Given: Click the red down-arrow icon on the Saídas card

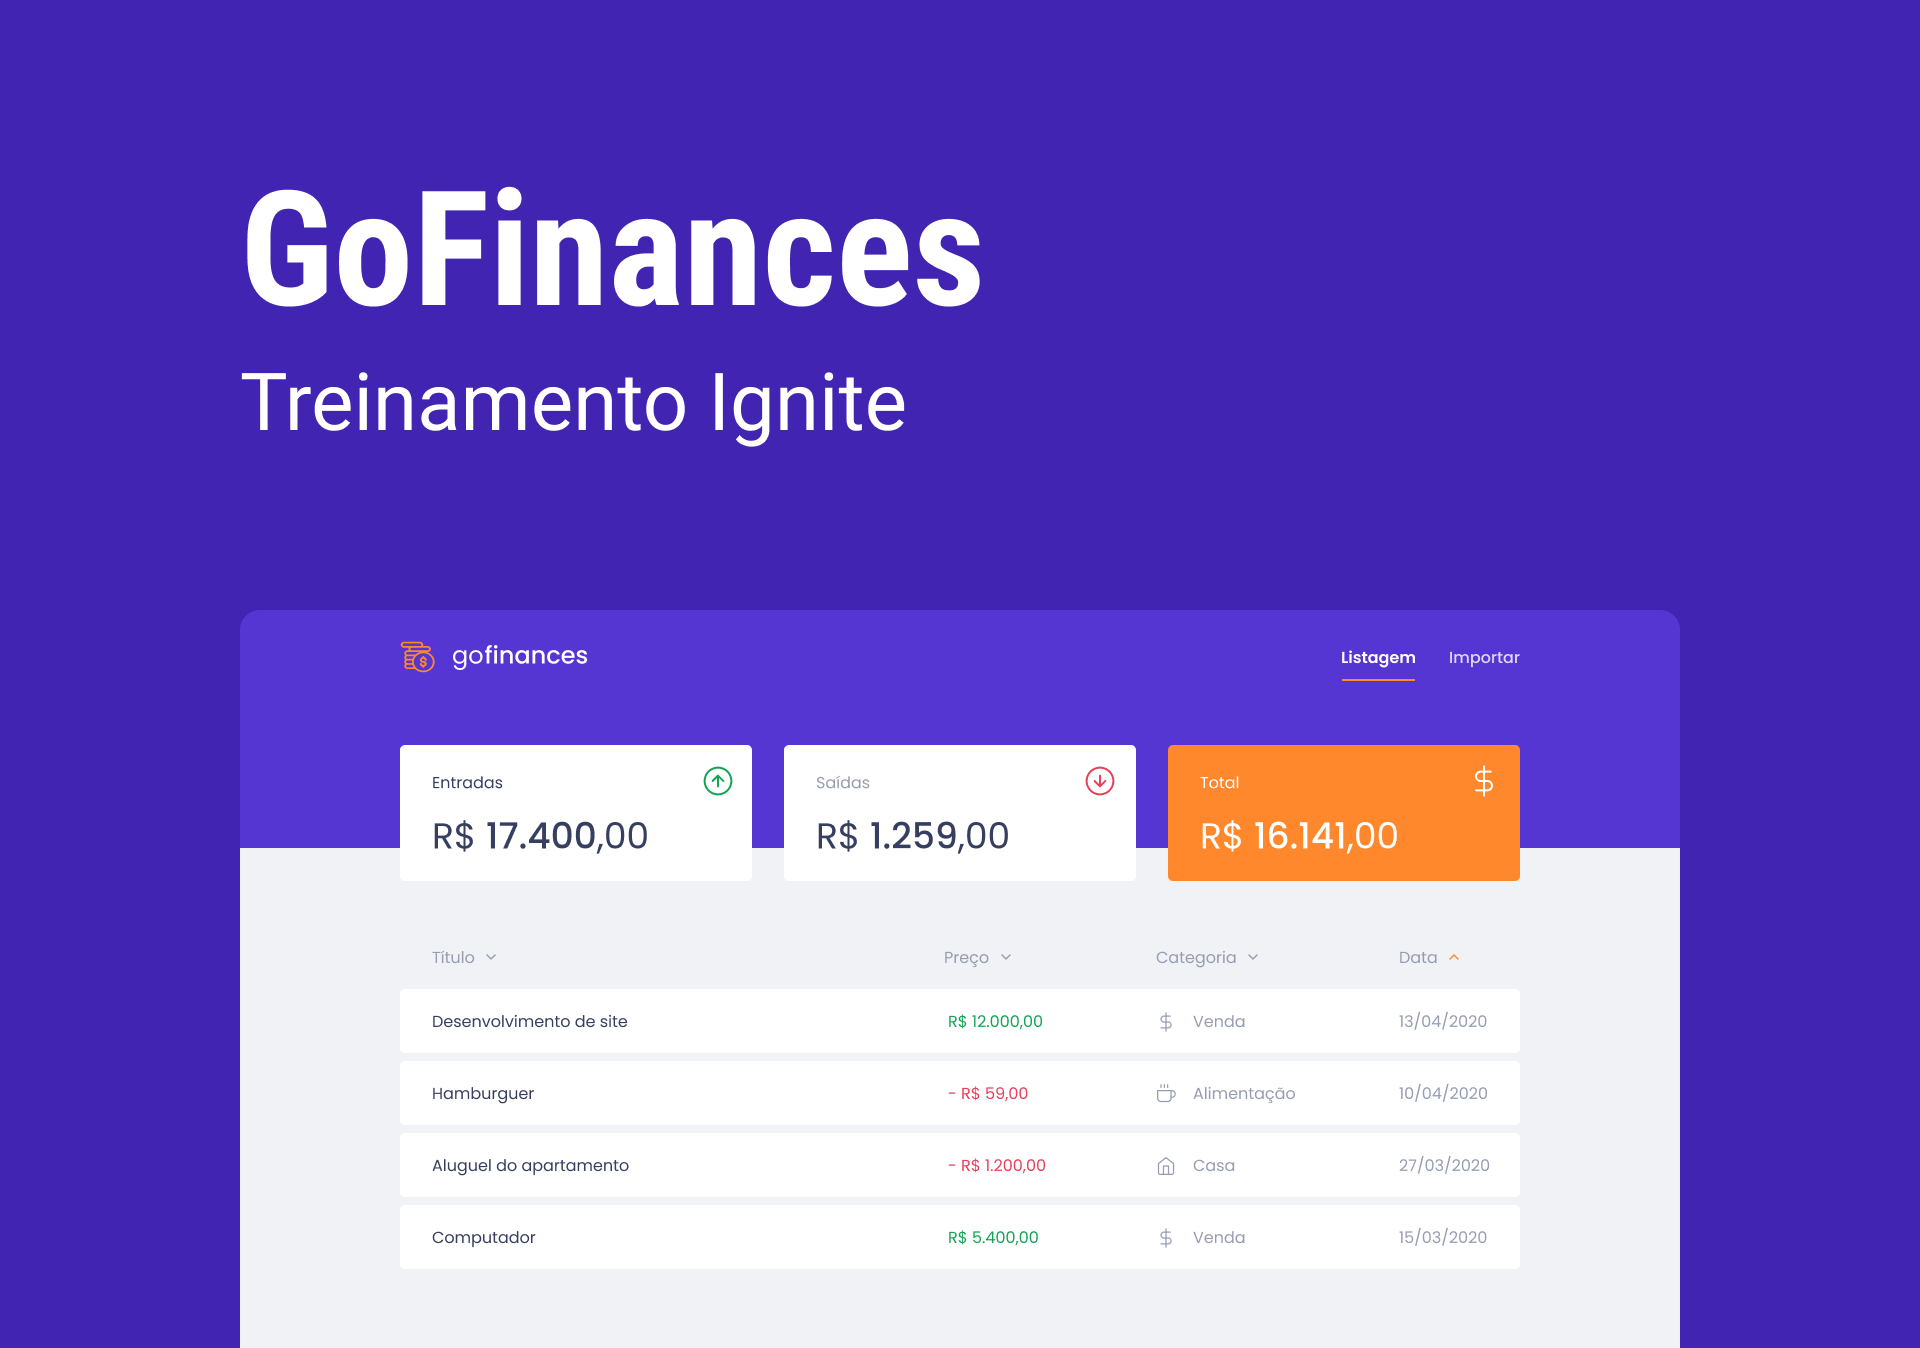Looking at the screenshot, I should (1099, 781).
